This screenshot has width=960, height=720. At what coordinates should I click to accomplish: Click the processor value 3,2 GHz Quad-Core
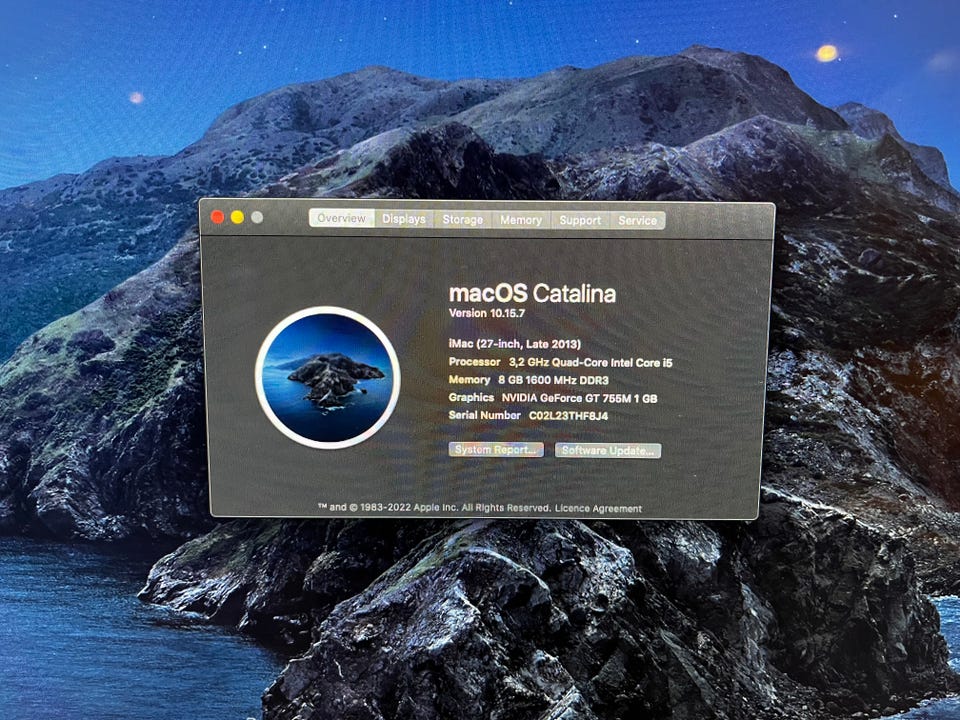pos(590,362)
